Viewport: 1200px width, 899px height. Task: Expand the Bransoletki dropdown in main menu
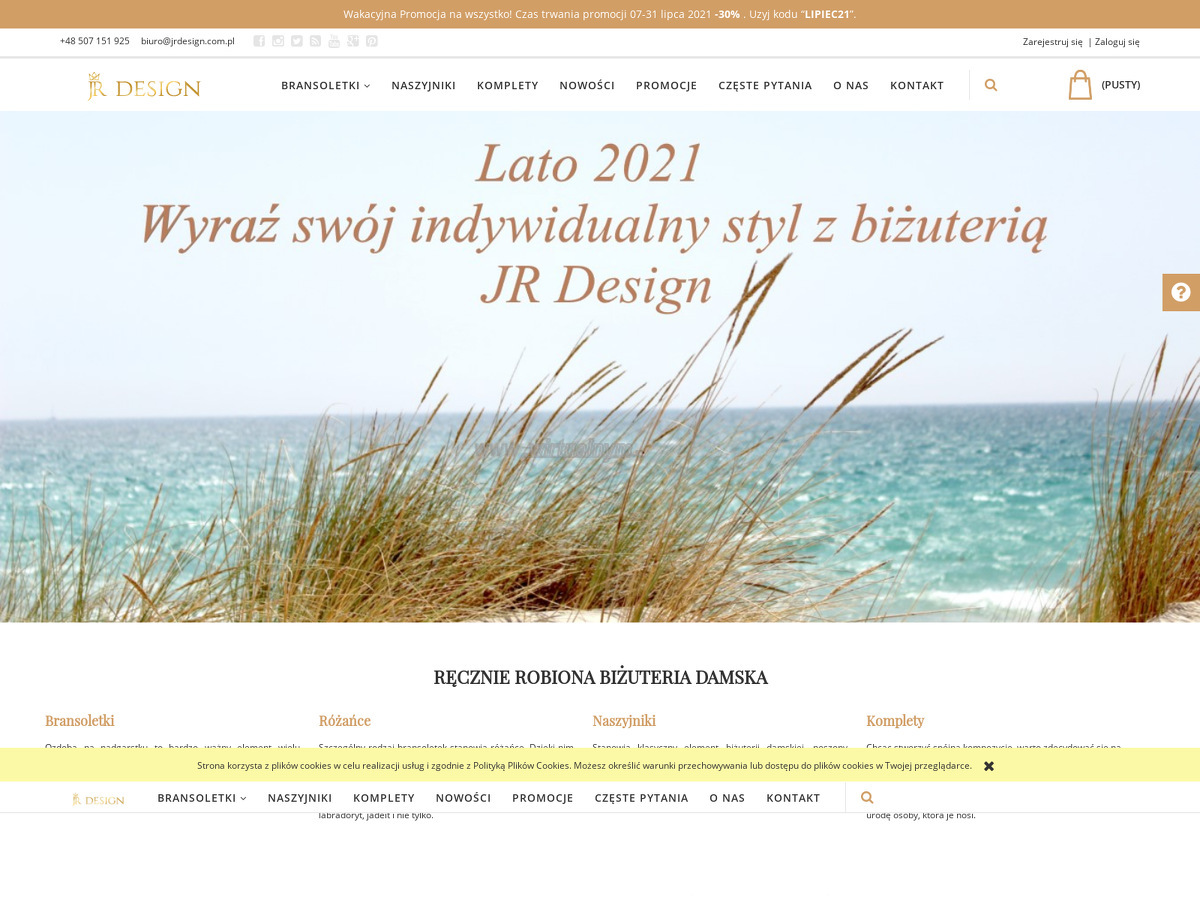(326, 86)
